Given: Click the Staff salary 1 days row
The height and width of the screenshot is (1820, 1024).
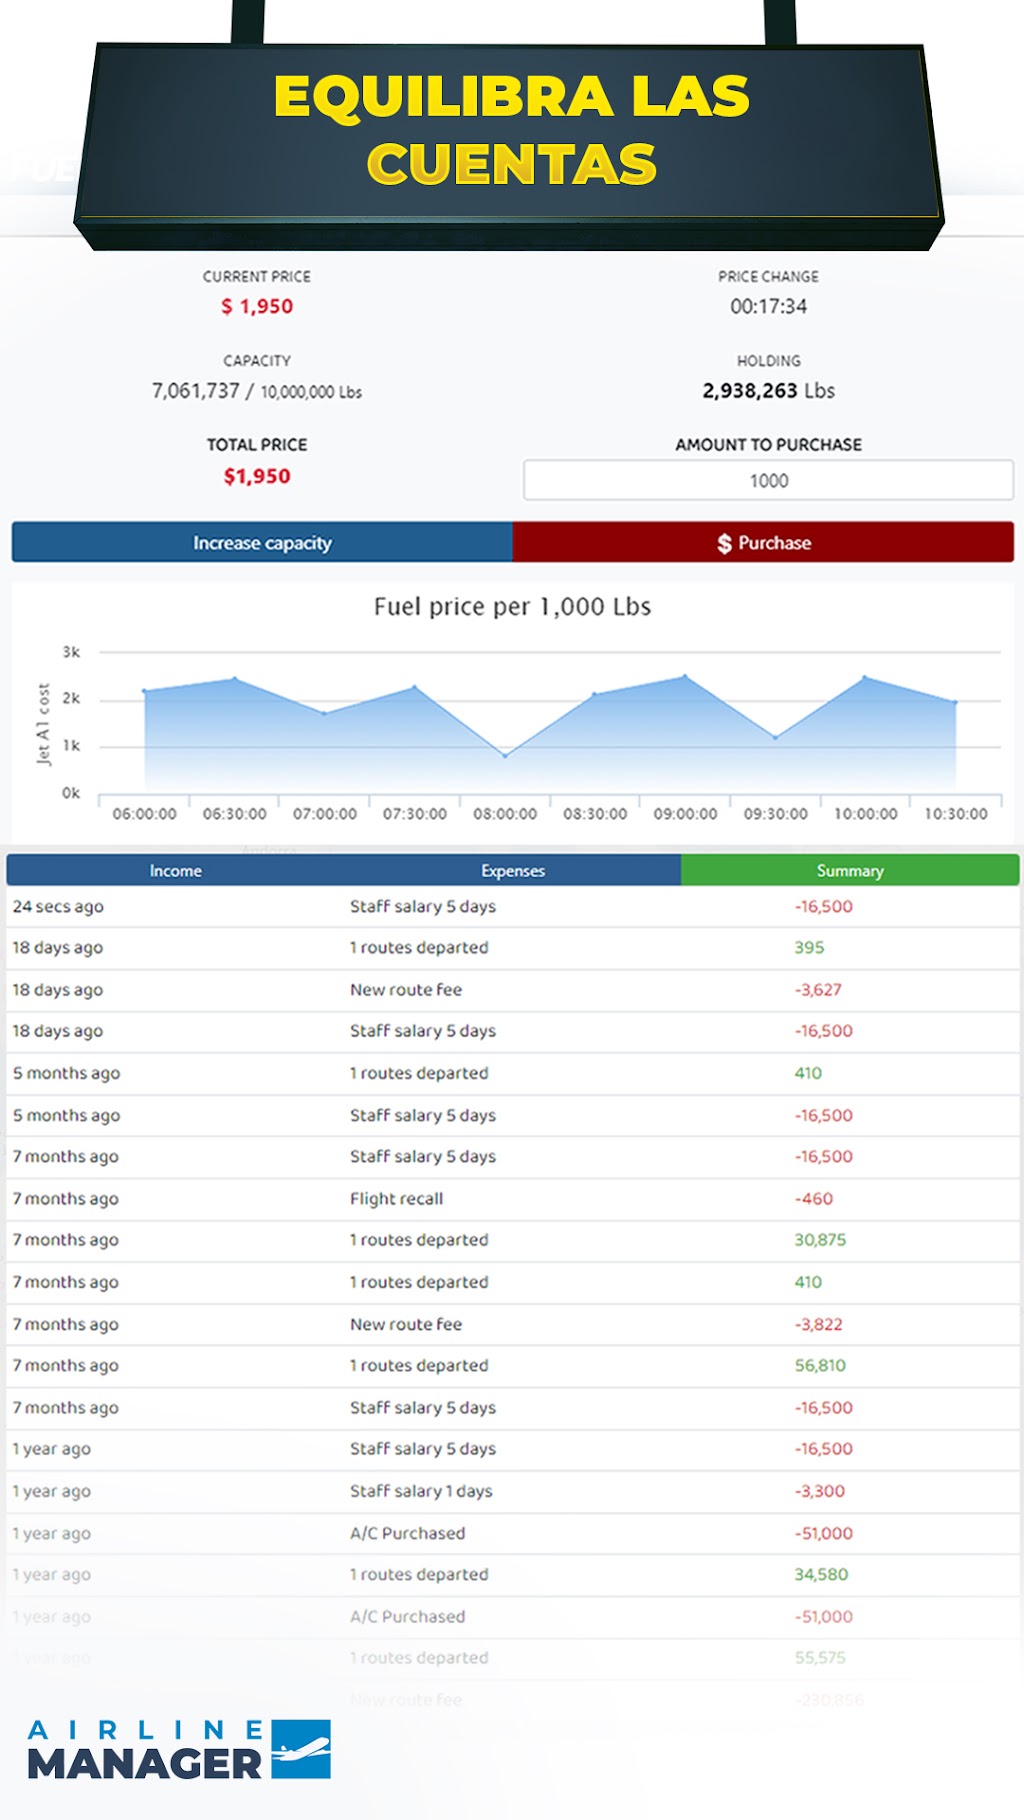Looking at the screenshot, I should (512, 1491).
